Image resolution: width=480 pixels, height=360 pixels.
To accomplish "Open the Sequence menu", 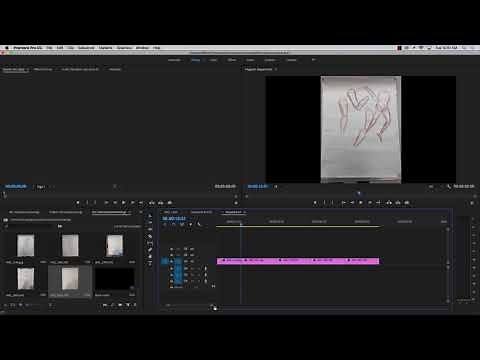I will 86,48.
